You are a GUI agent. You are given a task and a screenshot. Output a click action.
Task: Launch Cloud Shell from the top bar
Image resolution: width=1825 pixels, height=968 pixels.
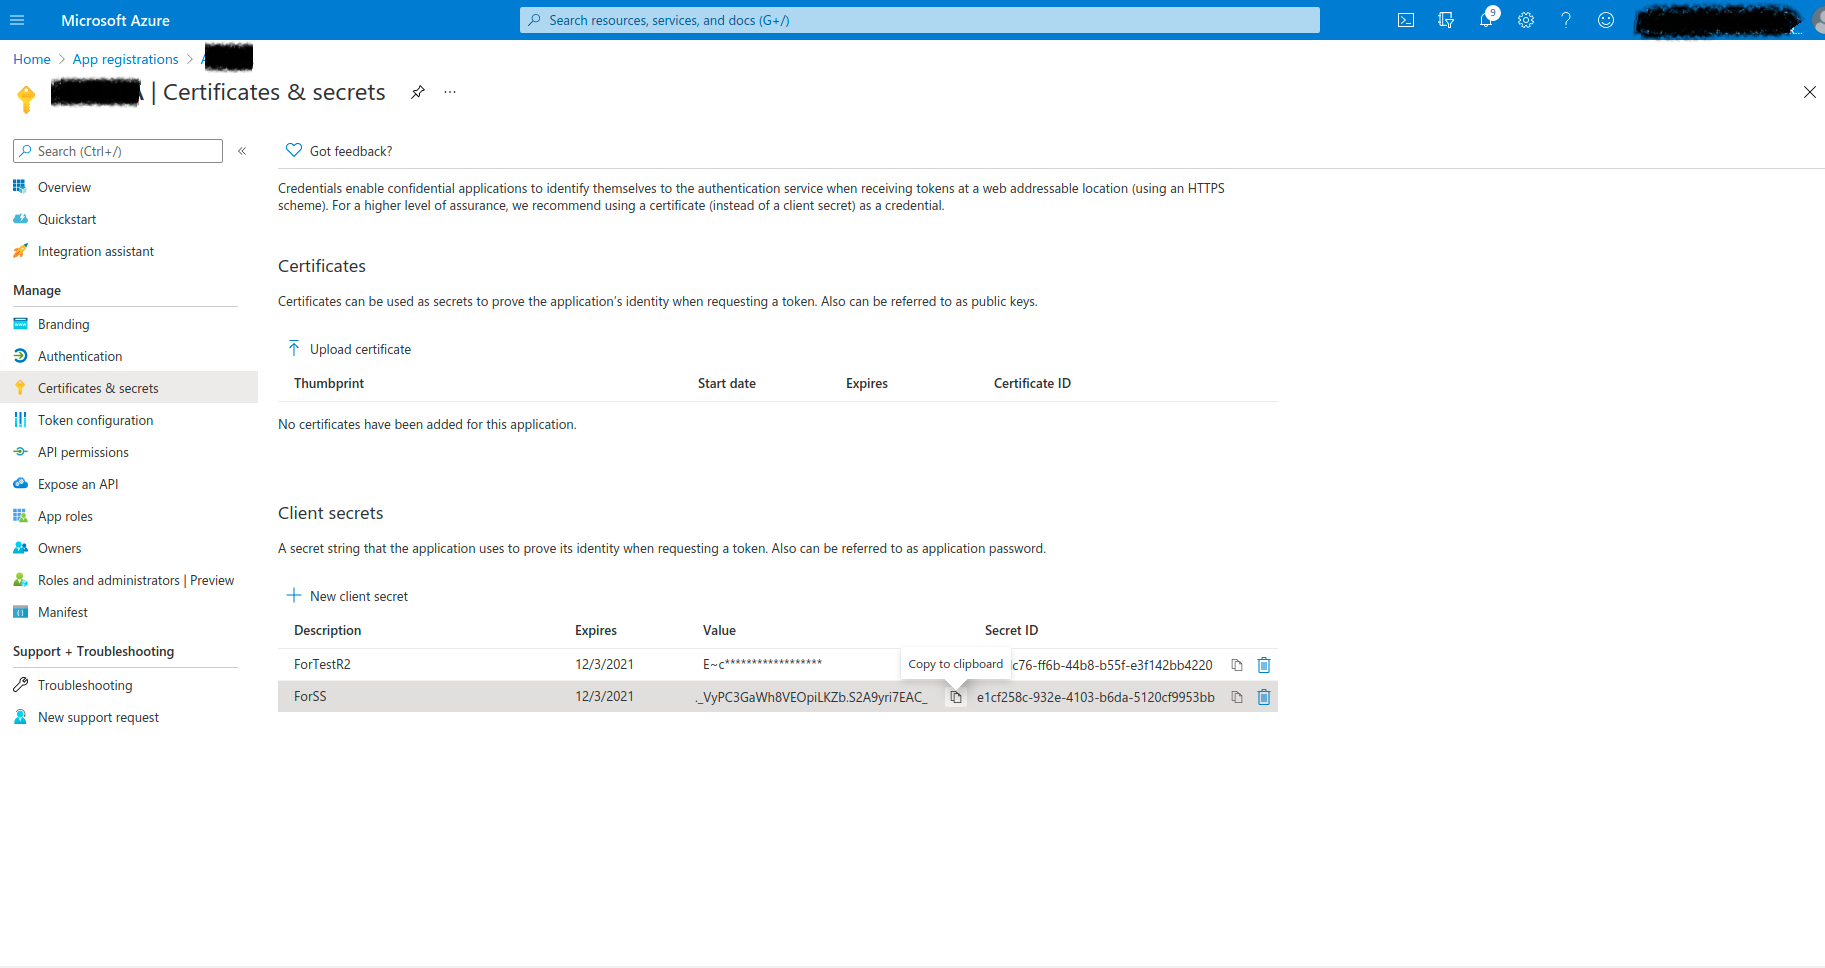click(x=1405, y=20)
